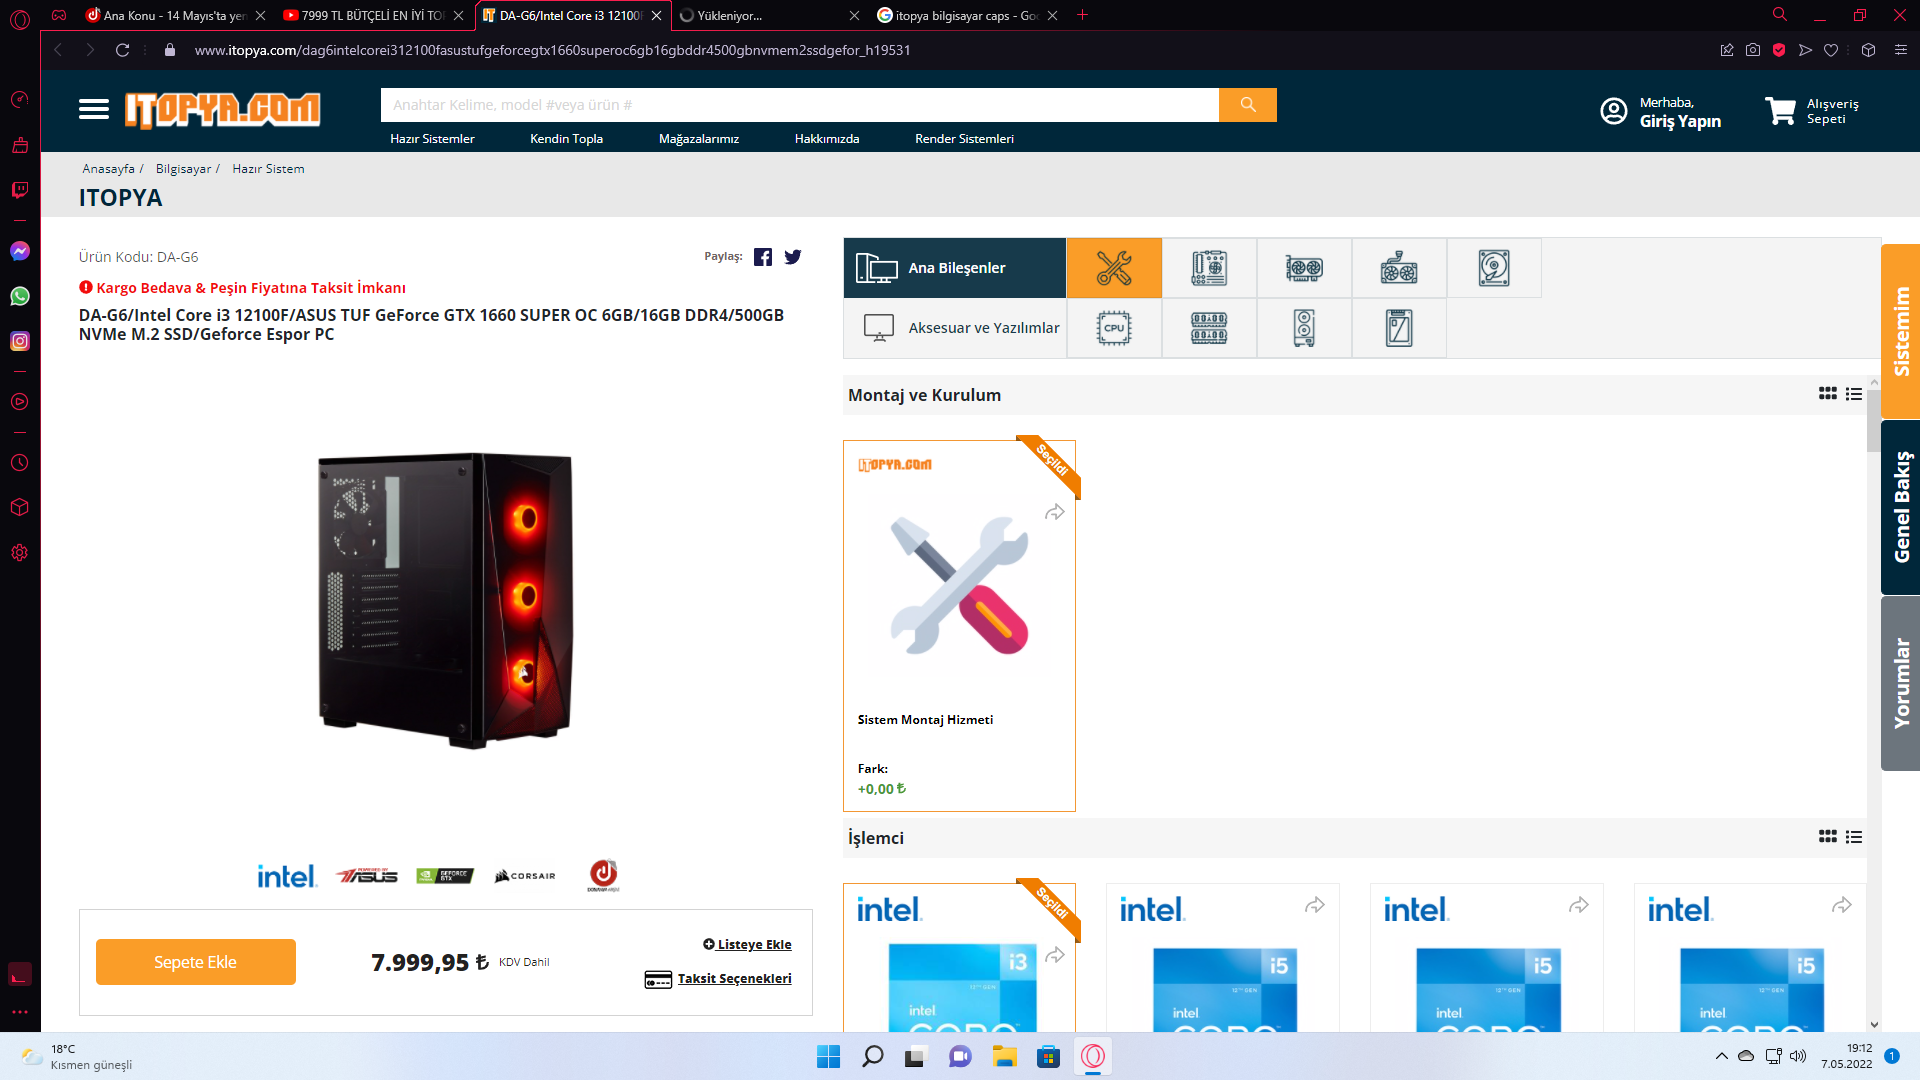This screenshot has height=1080, width=1920.
Task: Open the shopping cart icon
Action: point(1780,111)
